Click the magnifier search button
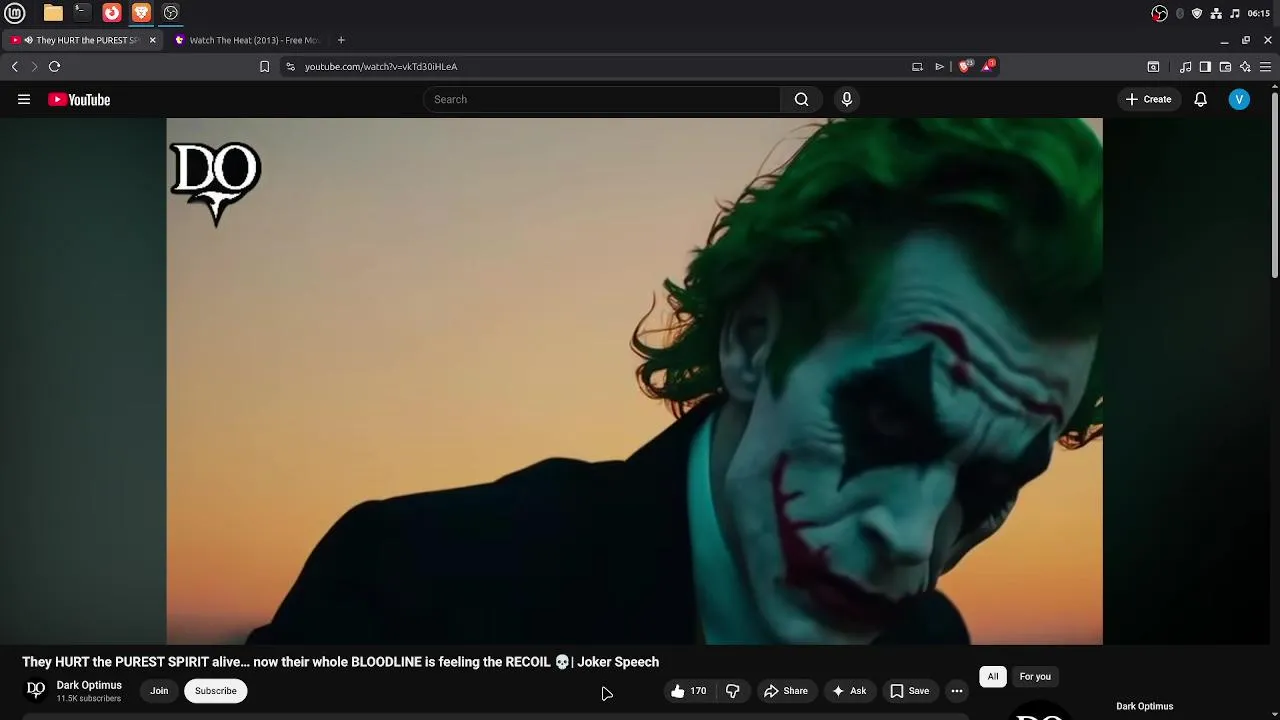1280x720 pixels. [801, 99]
